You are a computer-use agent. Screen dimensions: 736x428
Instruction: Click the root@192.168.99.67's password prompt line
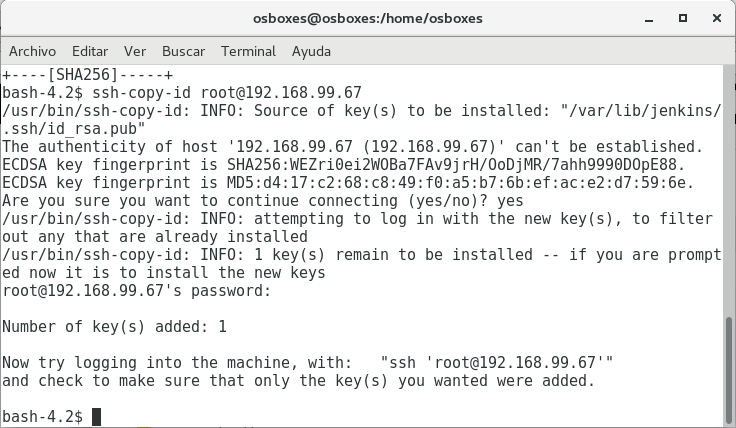[136, 290]
